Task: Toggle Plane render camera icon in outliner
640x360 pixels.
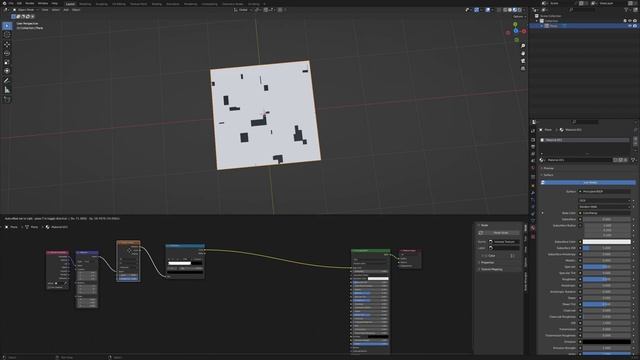Action: [x=635, y=26]
